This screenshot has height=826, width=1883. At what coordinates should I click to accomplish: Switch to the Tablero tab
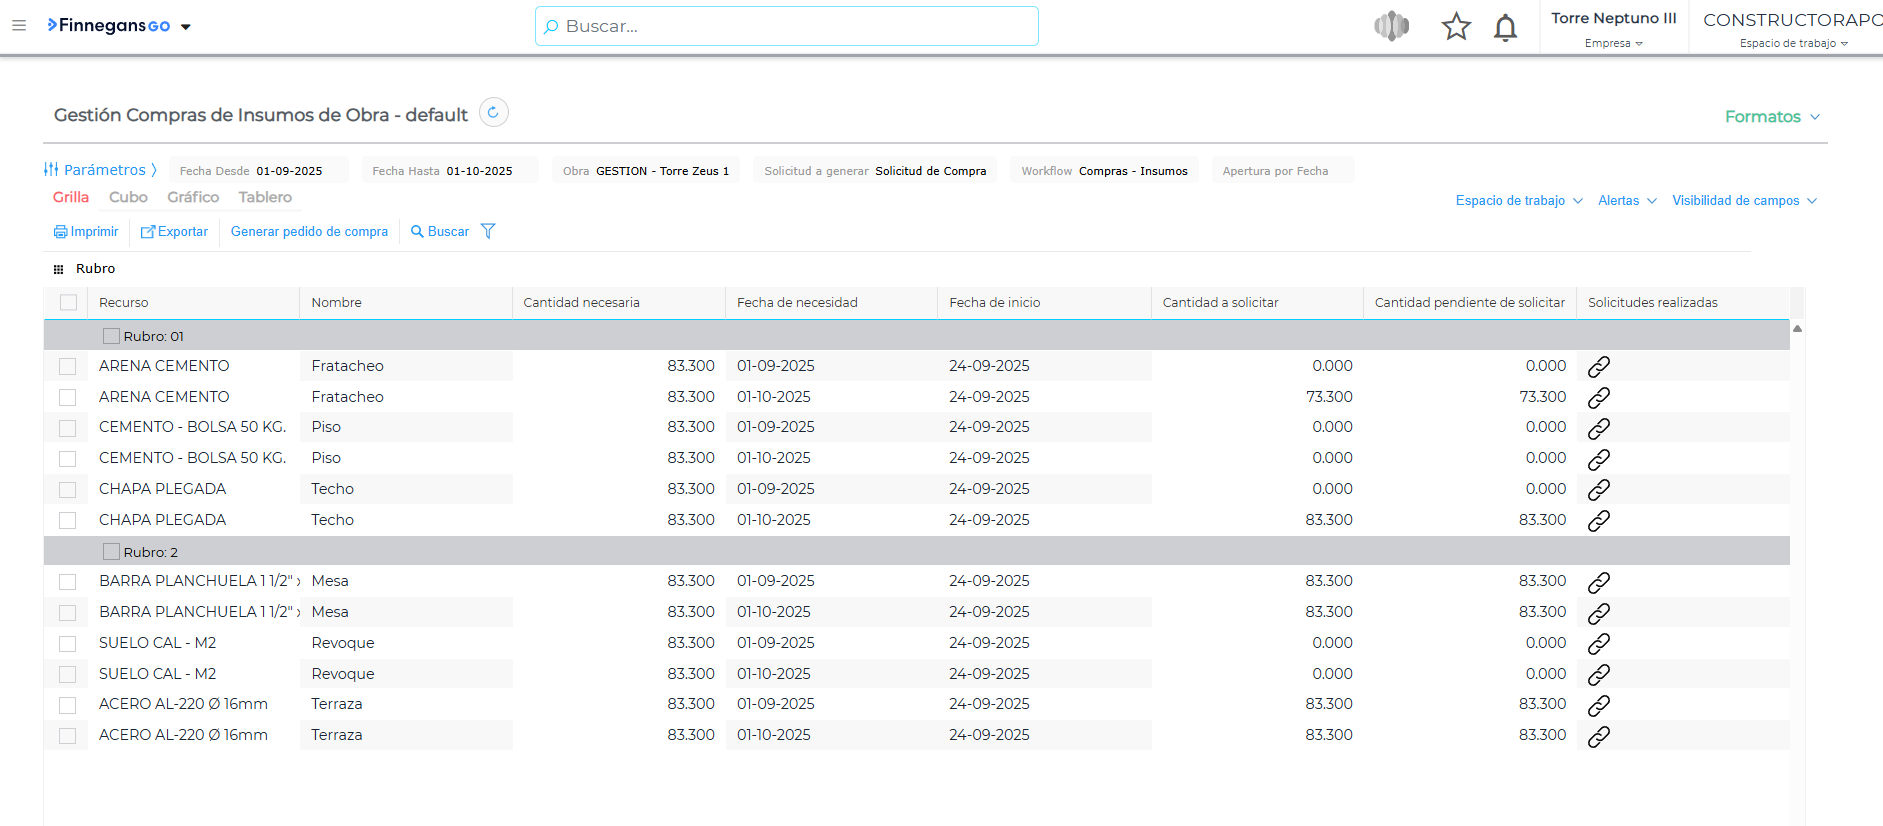(x=265, y=198)
